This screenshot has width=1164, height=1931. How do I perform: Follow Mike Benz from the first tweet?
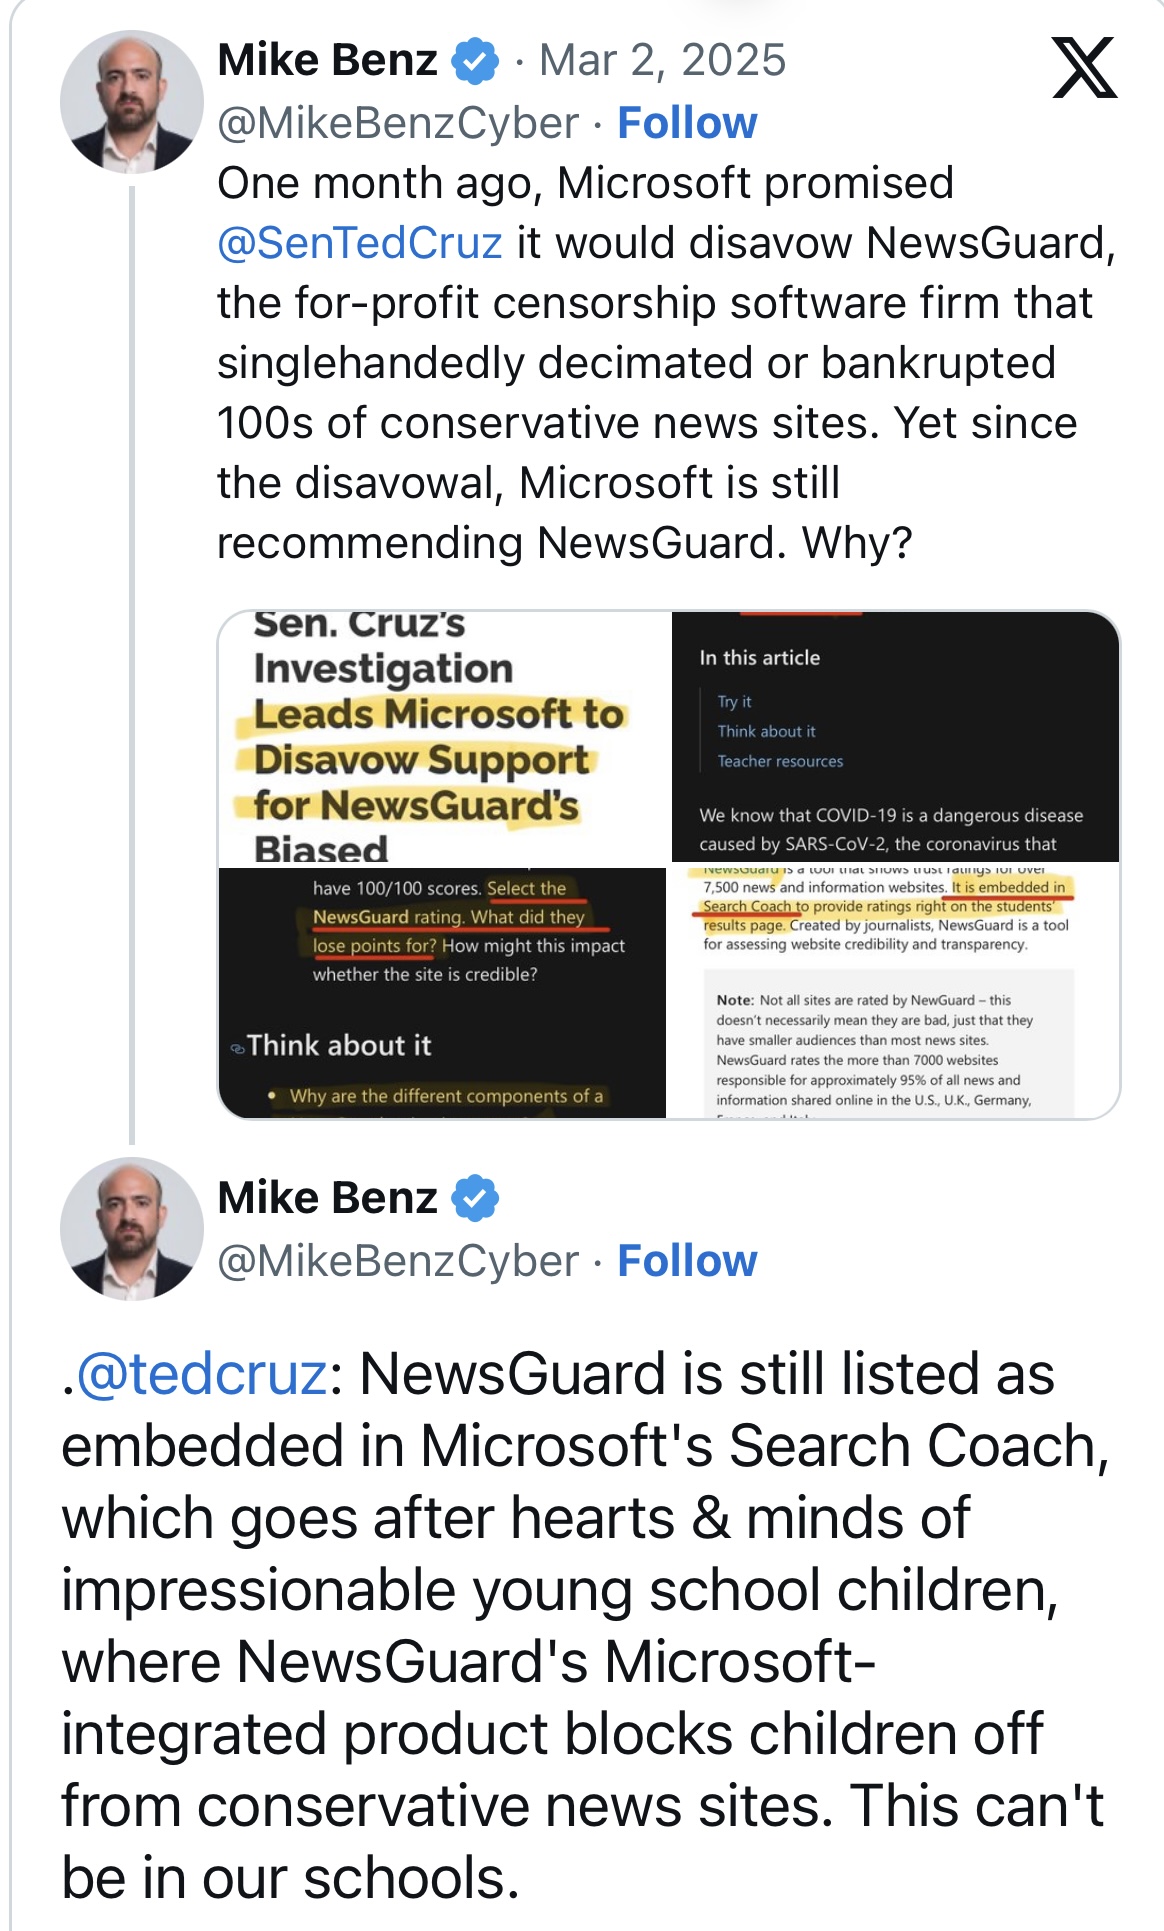[x=687, y=123]
